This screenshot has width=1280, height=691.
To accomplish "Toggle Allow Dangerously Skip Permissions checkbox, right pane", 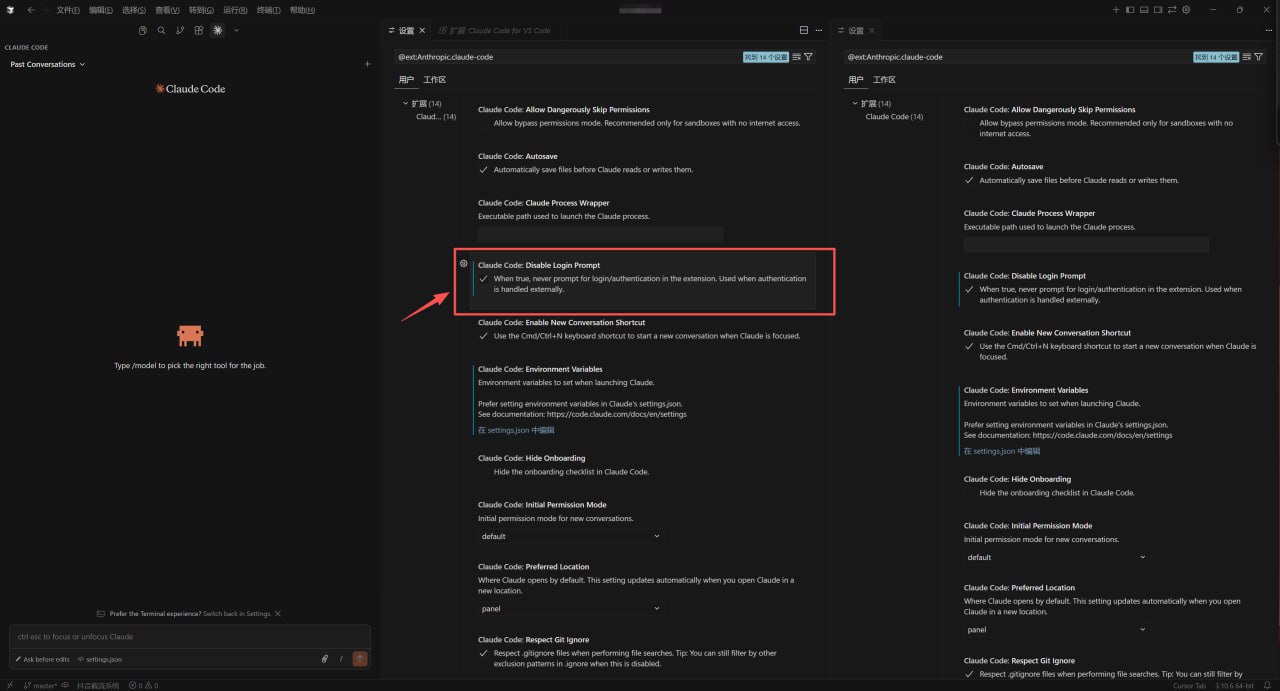I will pos(969,123).
